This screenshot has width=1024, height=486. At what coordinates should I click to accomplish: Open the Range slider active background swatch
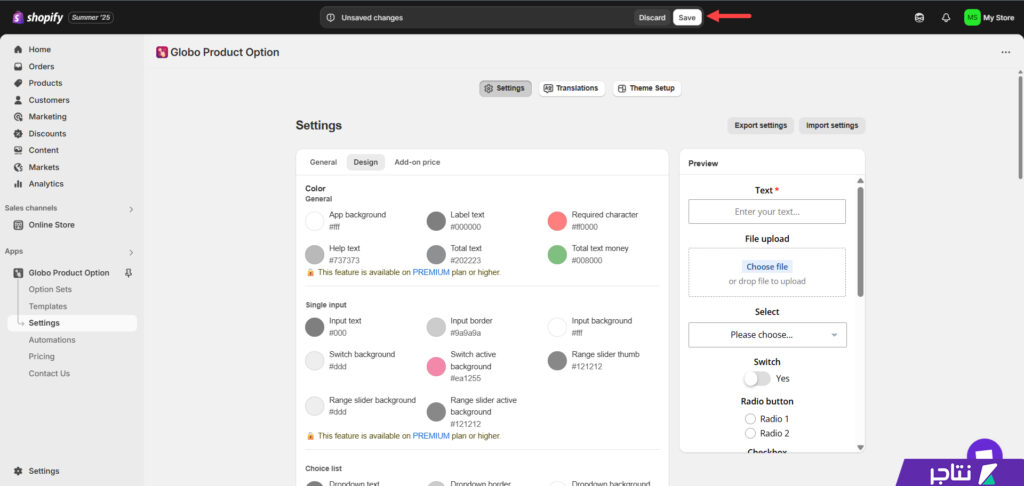(x=436, y=412)
